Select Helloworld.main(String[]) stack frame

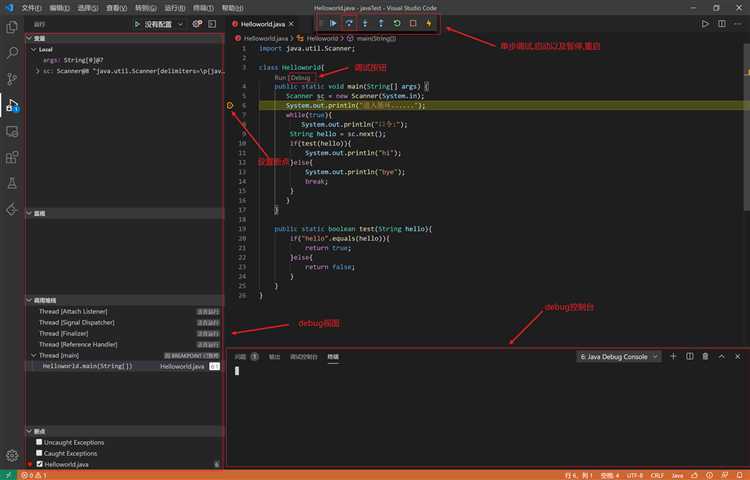pyautogui.click(x=124, y=366)
